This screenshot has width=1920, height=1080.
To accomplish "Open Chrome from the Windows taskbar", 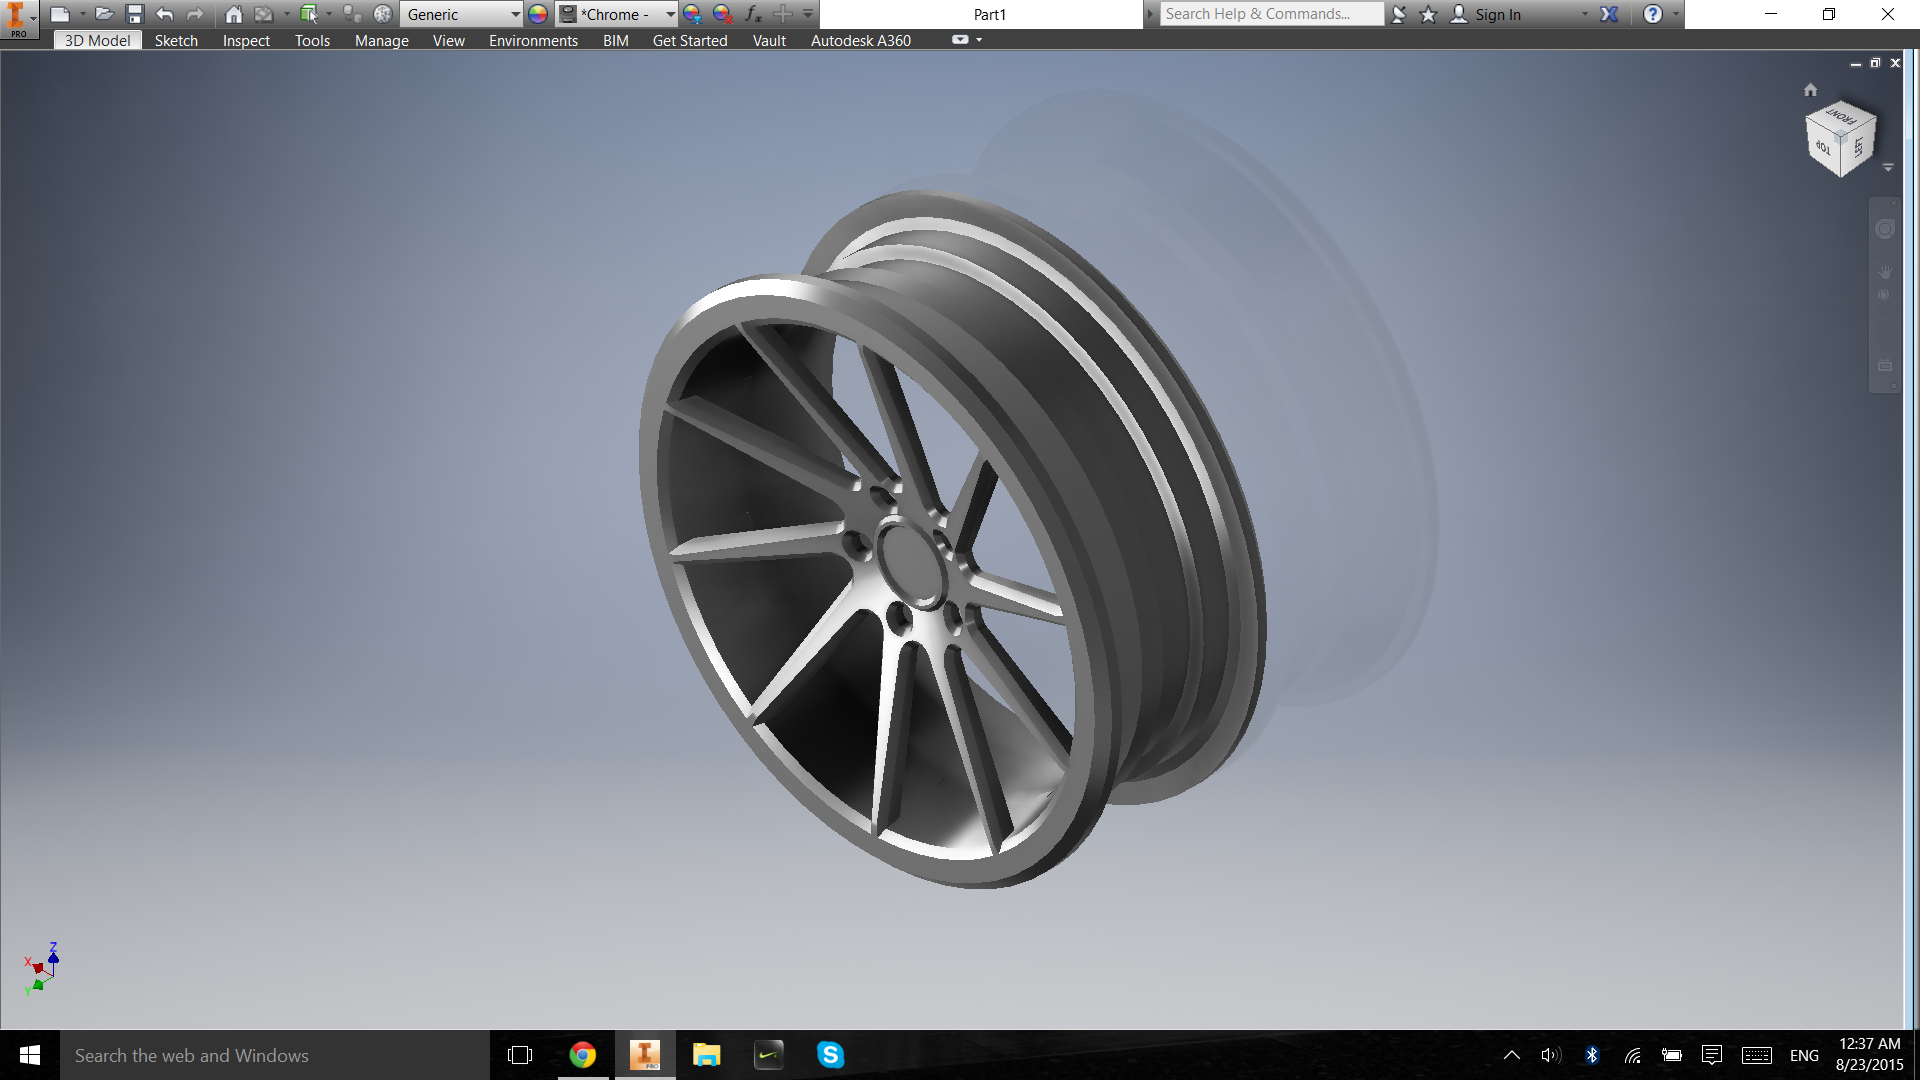I will click(x=582, y=1055).
